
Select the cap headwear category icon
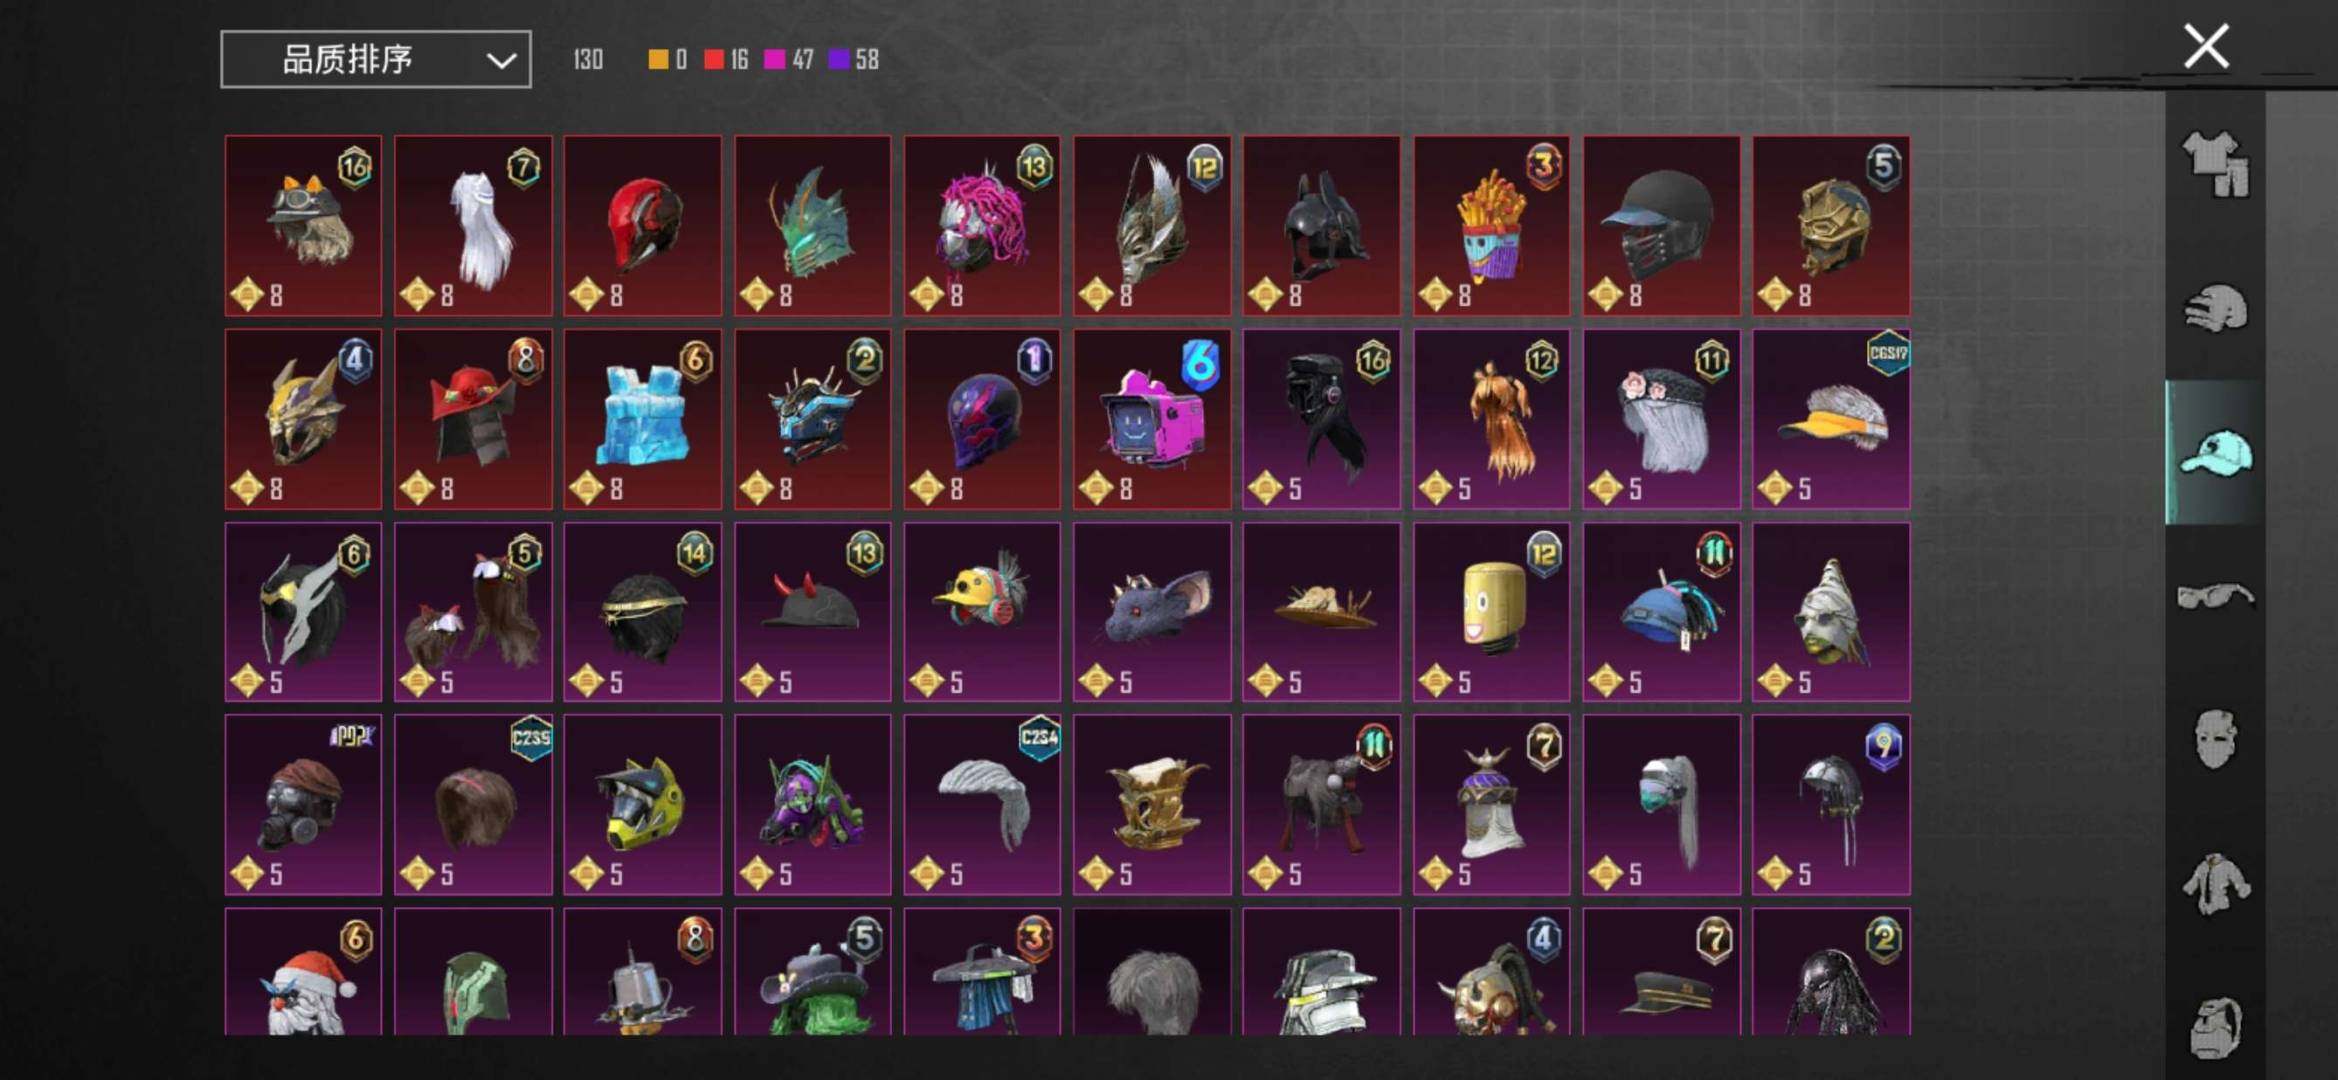click(2215, 453)
